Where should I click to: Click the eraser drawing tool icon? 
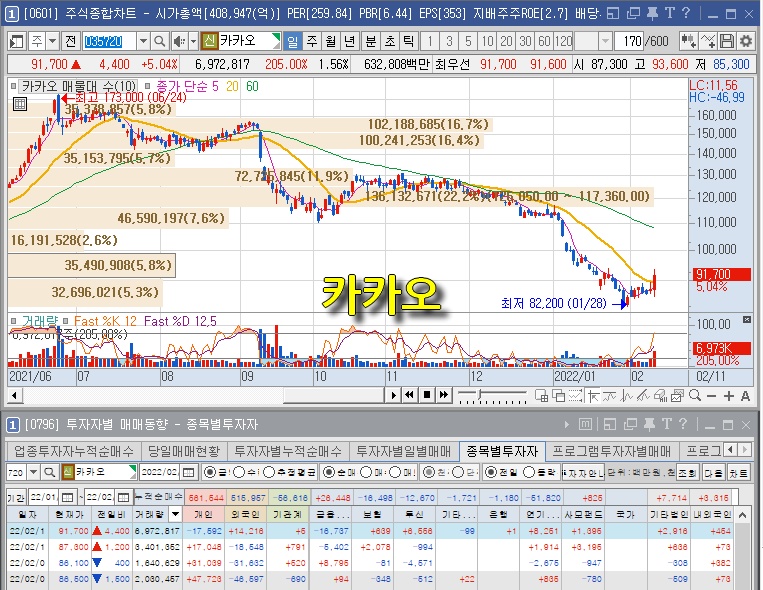point(660,396)
